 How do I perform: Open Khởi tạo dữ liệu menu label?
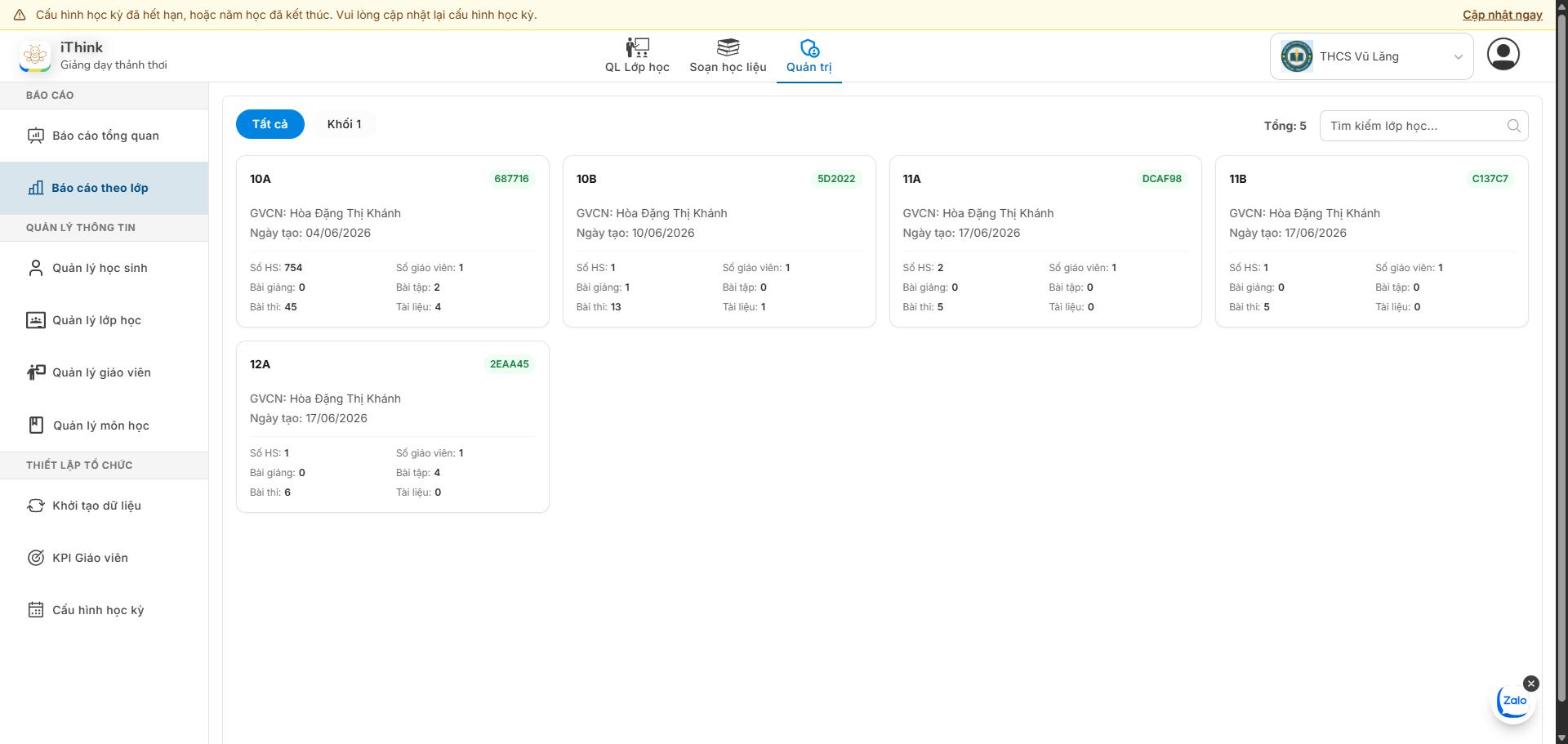(97, 506)
